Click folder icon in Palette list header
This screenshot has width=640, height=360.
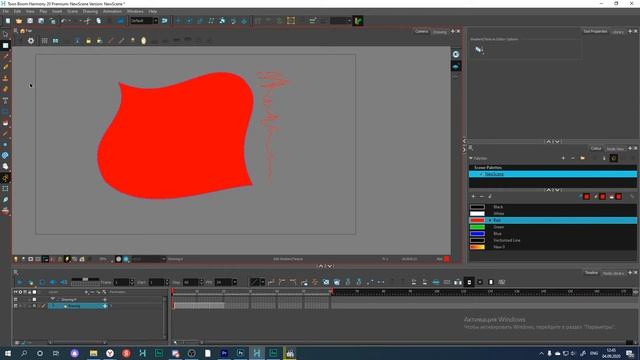pyautogui.click(x=582, y=158)
